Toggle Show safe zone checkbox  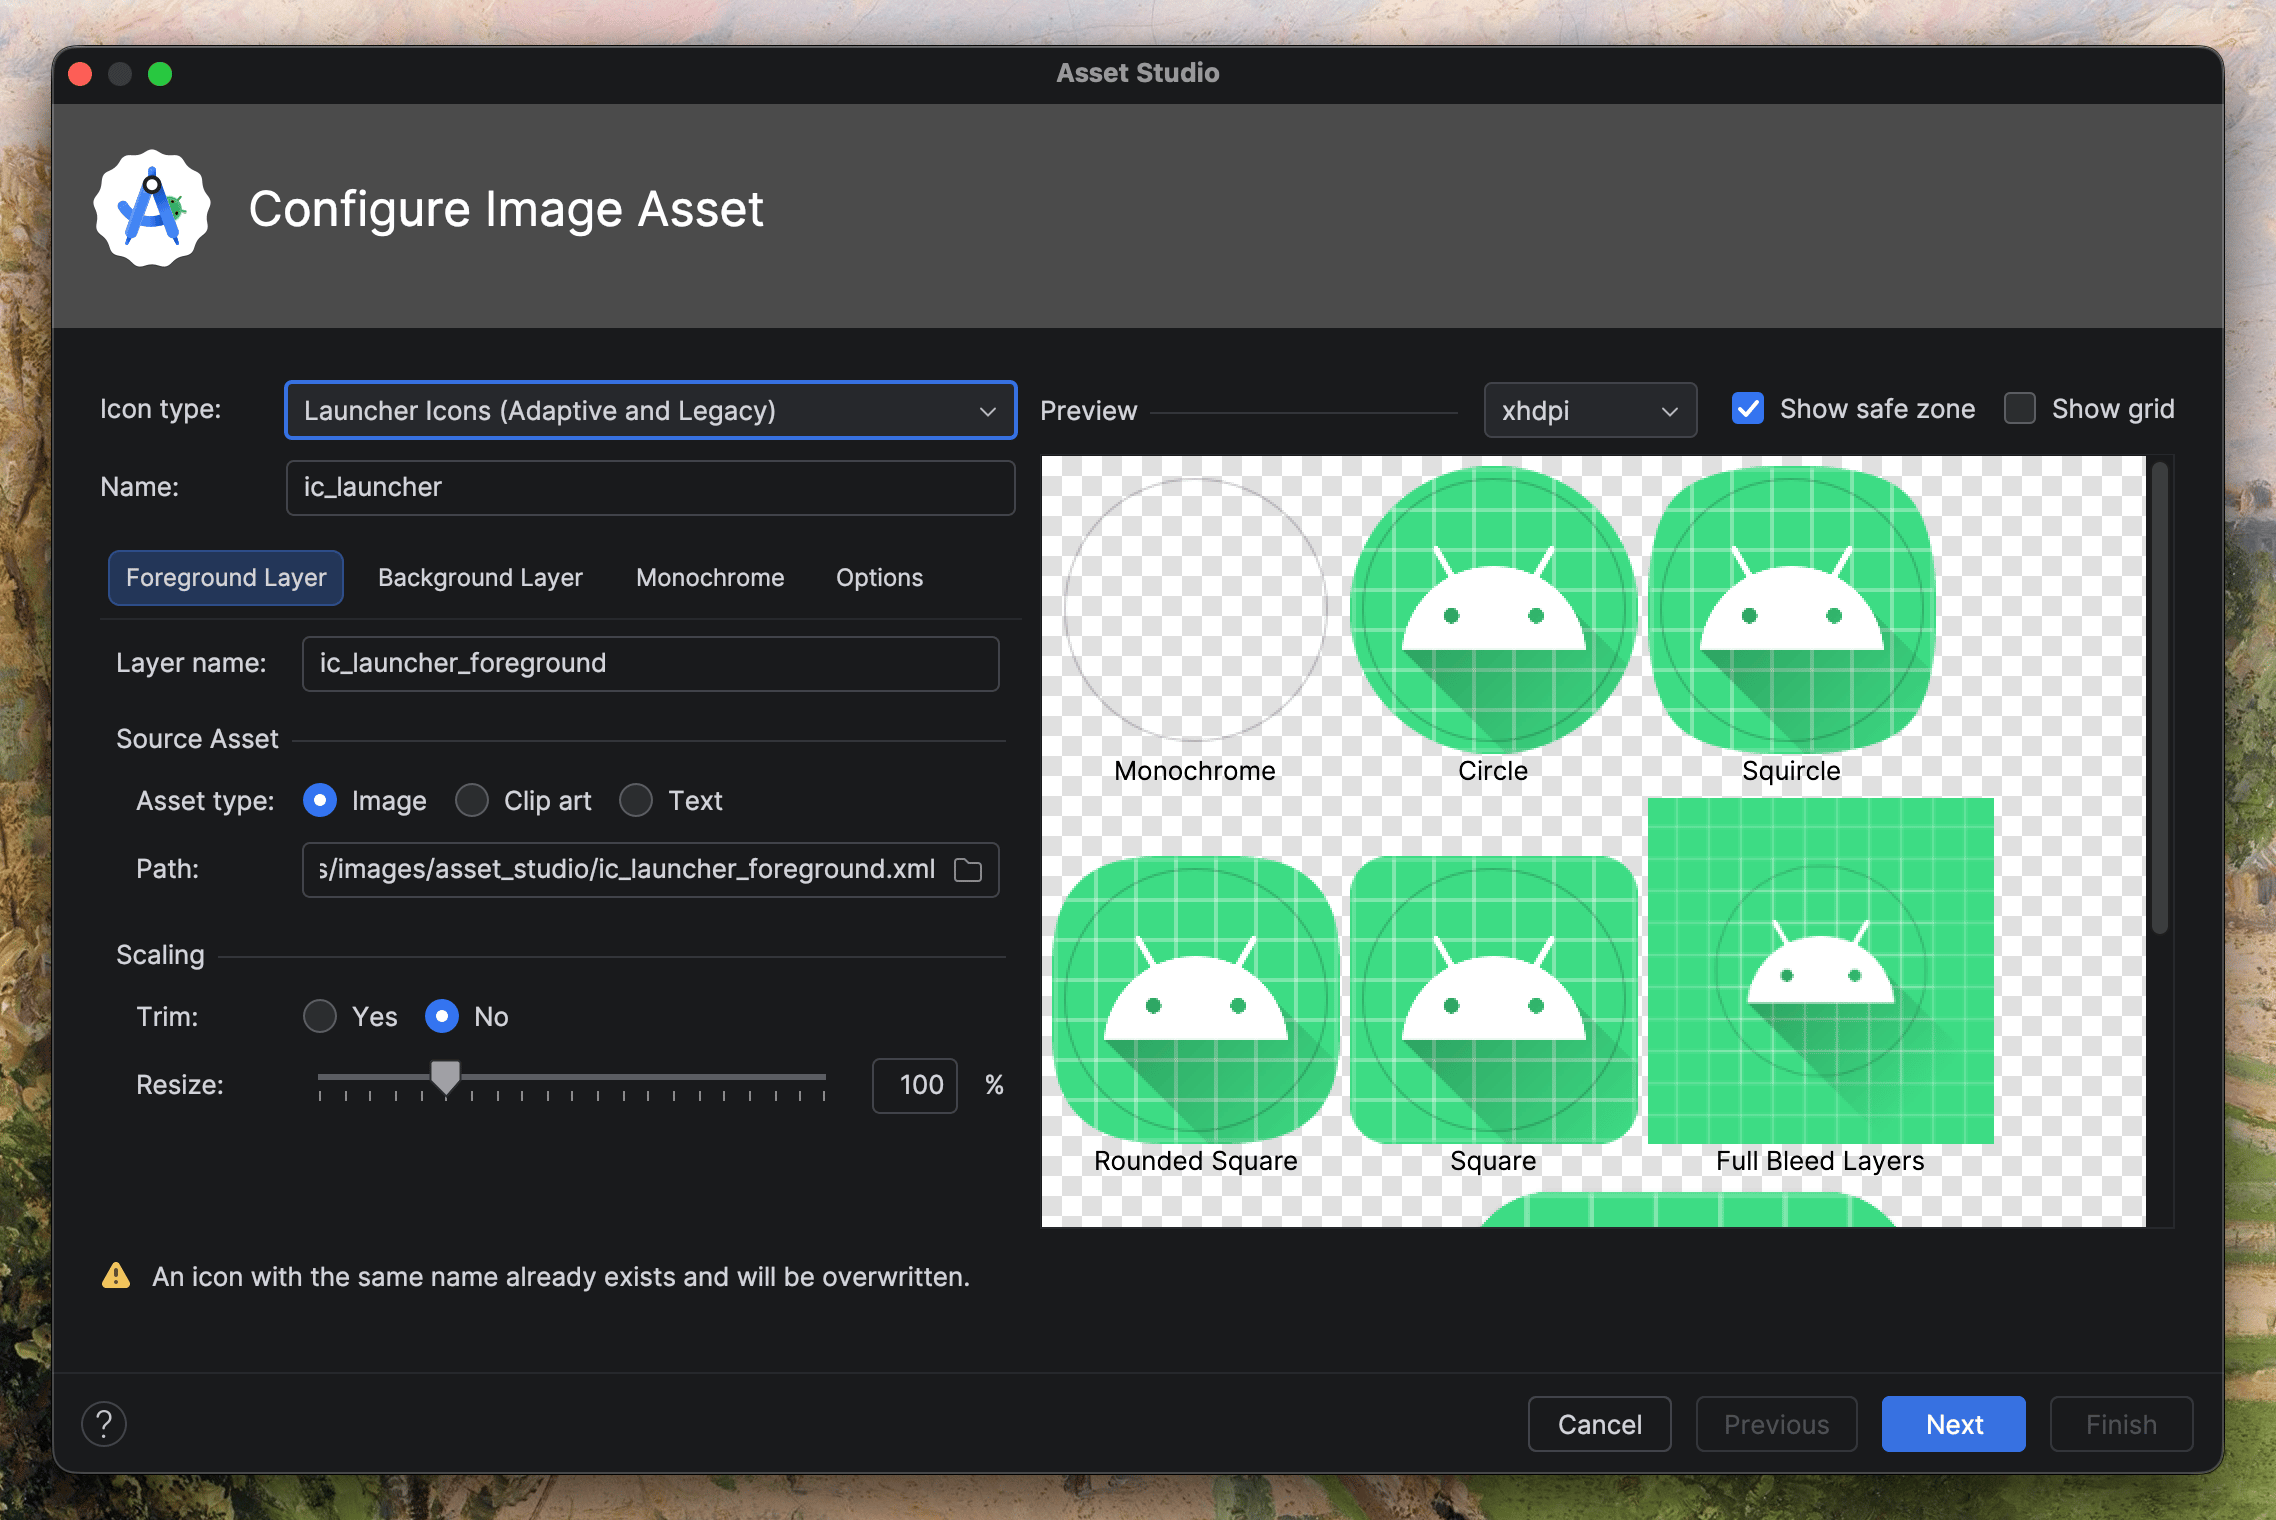1748,409
